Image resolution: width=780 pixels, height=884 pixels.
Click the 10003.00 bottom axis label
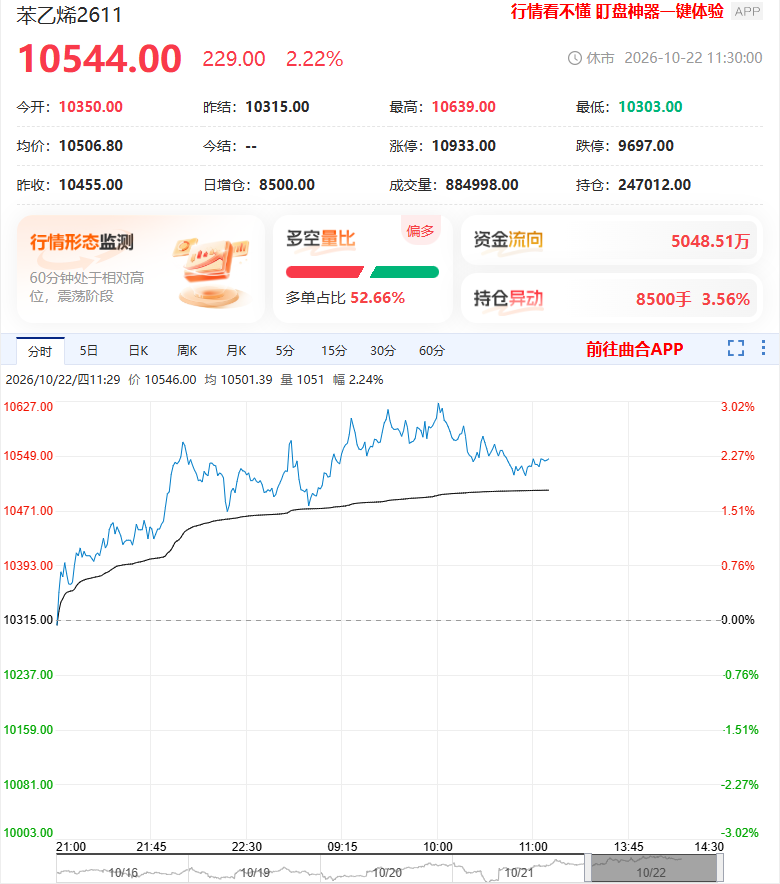coord(28,832)
